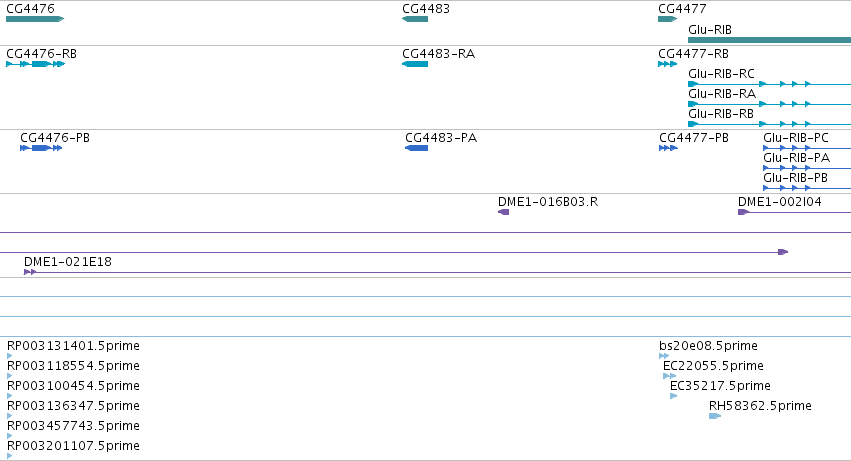
Task: Click the DME1-021E18 clone label
Action: [x=68, y=262]
